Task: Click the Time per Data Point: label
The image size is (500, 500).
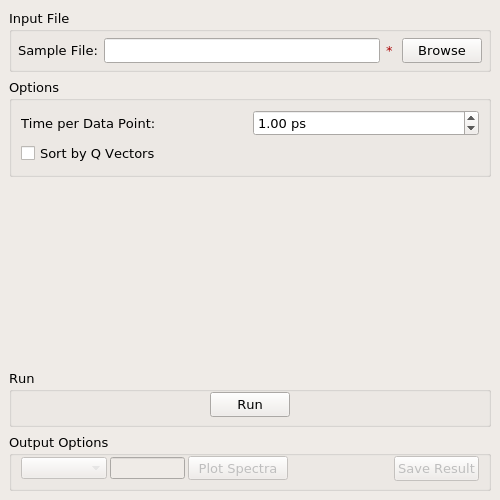Action: [x=88, y=124]
